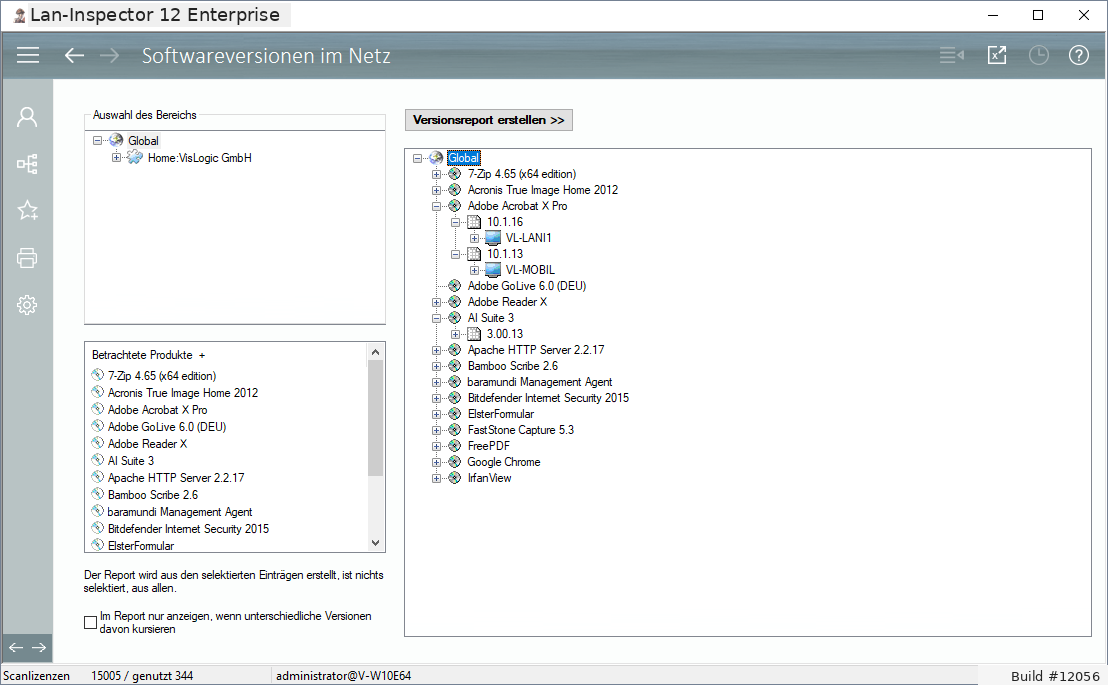Select AI Suite 3 in product list
This screenshot has width=1108, height=685.
(x=131, y=461)
